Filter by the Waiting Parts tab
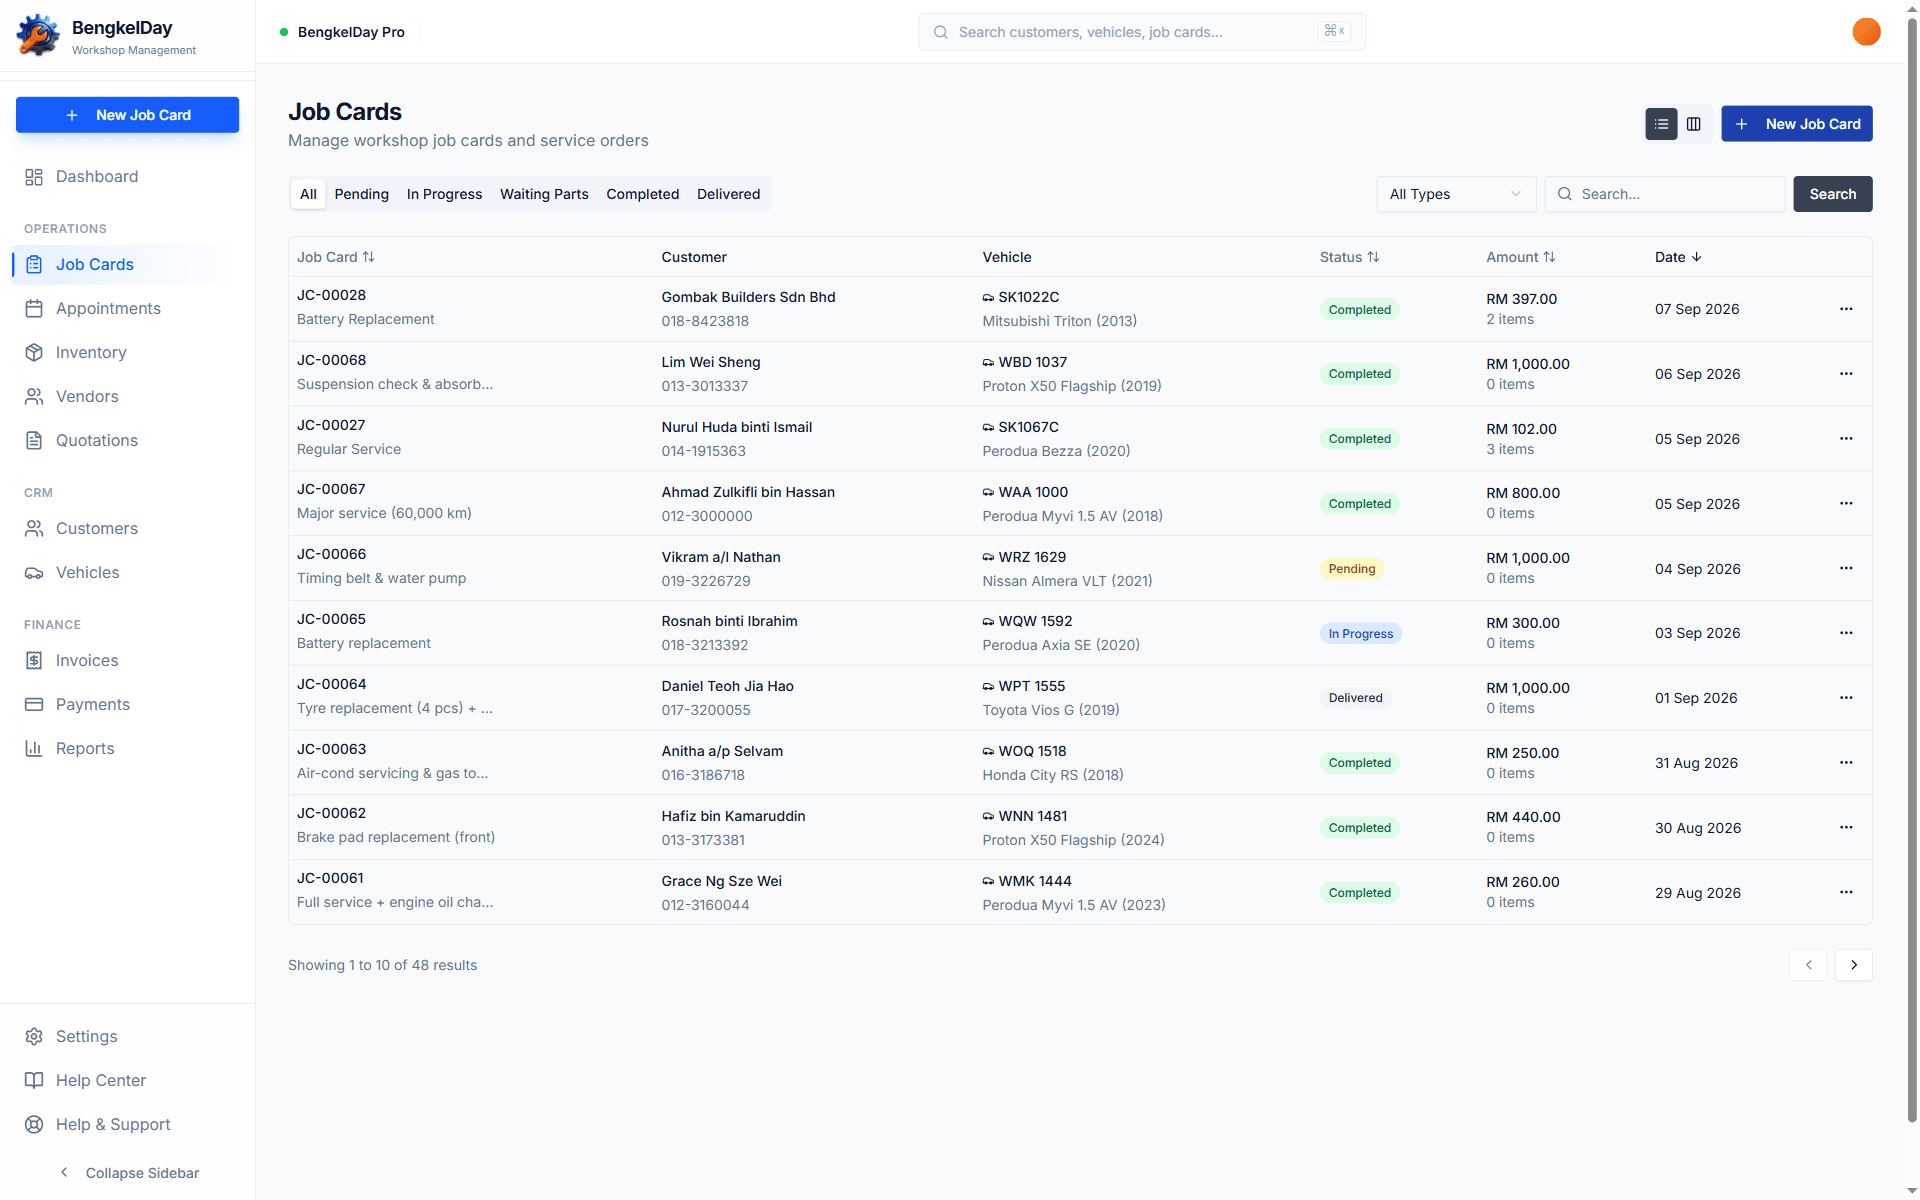1920x1200 pixels. (x=544, y=194)
